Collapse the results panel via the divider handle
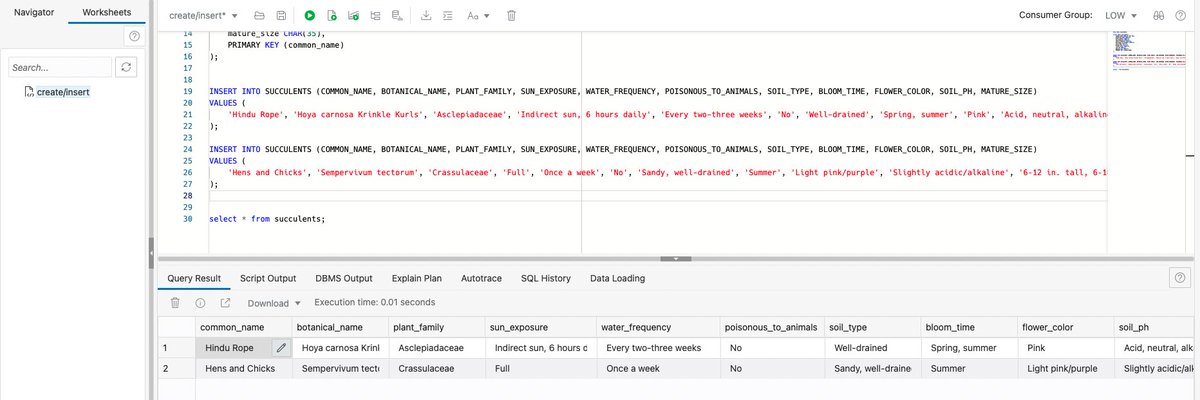1200x400 pixels. pos(677,259)
